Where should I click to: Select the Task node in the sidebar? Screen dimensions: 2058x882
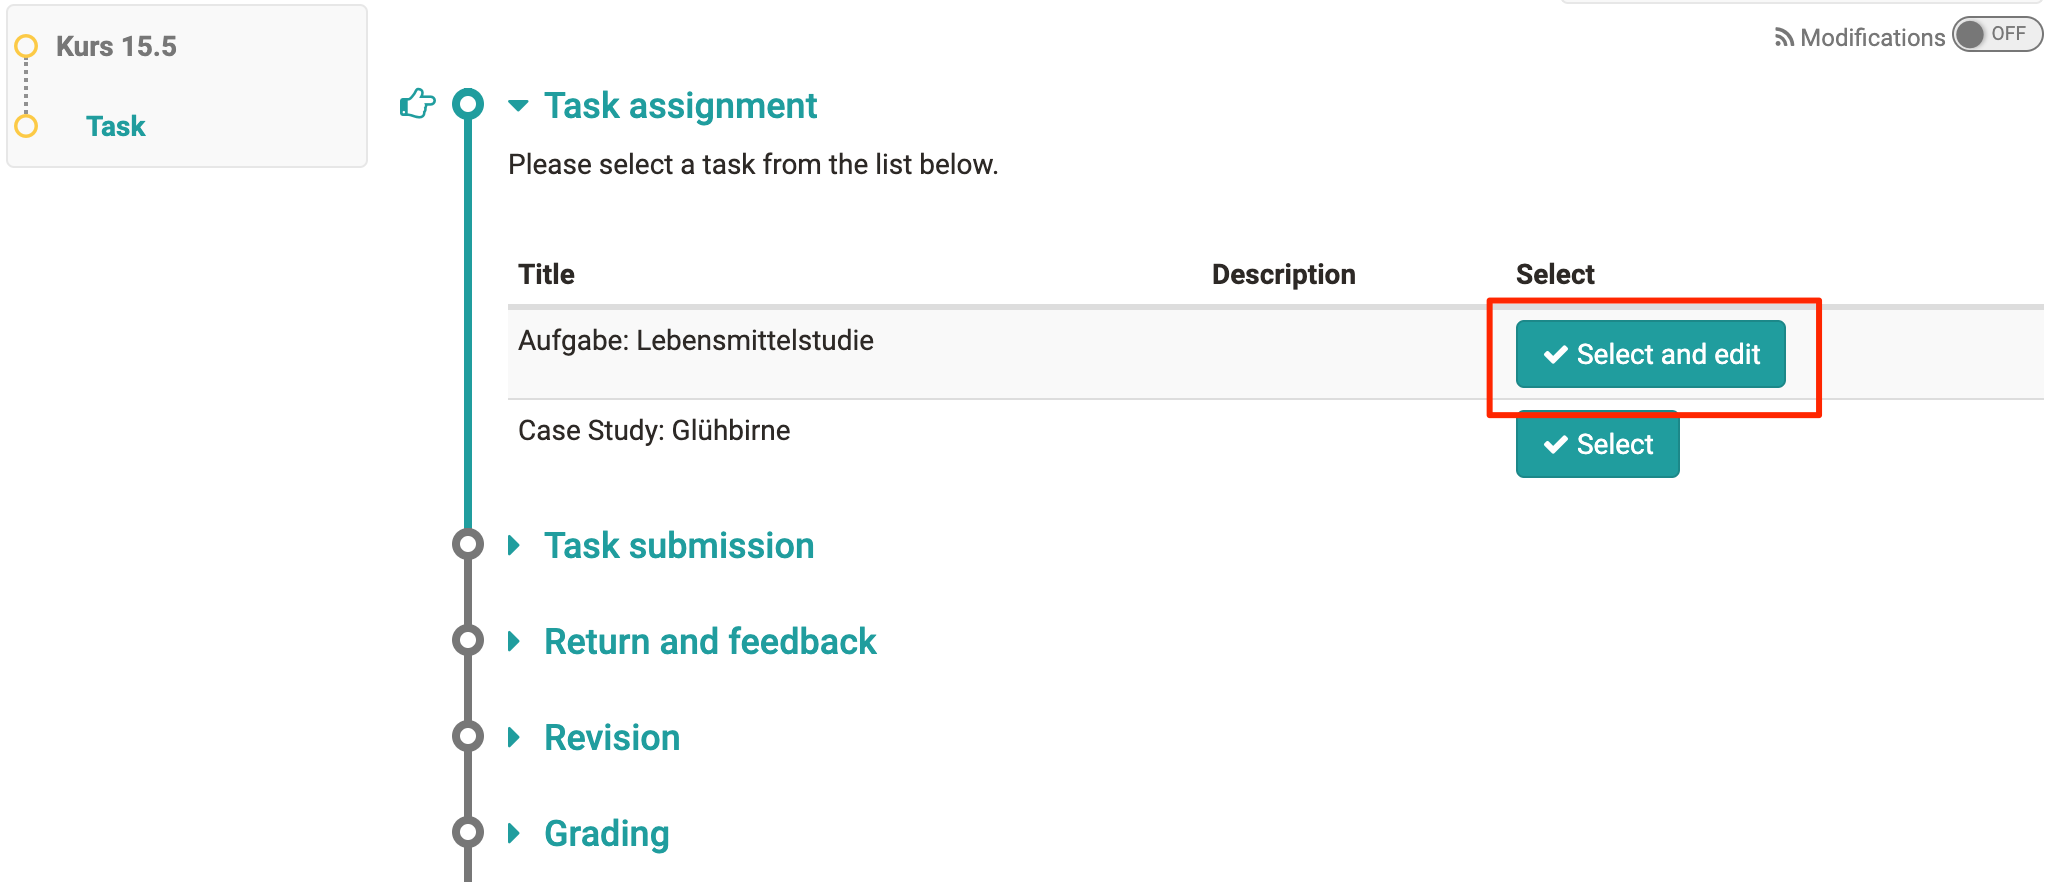(x=116, y=126)
